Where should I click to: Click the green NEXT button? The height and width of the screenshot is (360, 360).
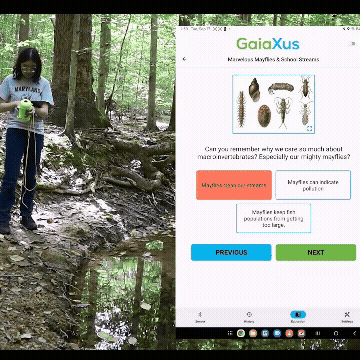coord(316,252)
